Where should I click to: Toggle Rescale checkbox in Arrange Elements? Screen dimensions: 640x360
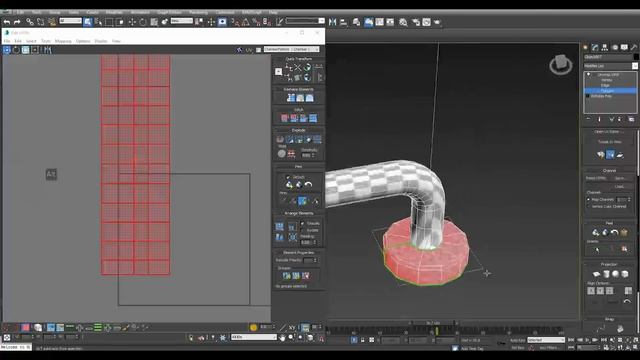[x=302, y=223]
